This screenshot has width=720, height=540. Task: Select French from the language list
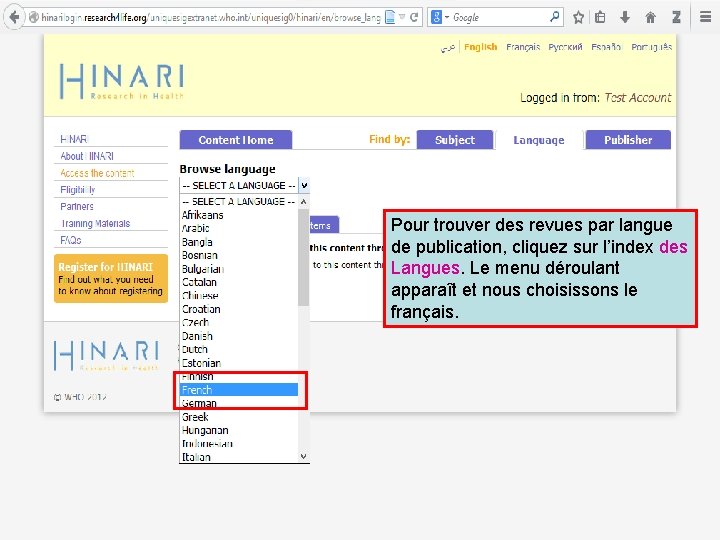point(239,390)
